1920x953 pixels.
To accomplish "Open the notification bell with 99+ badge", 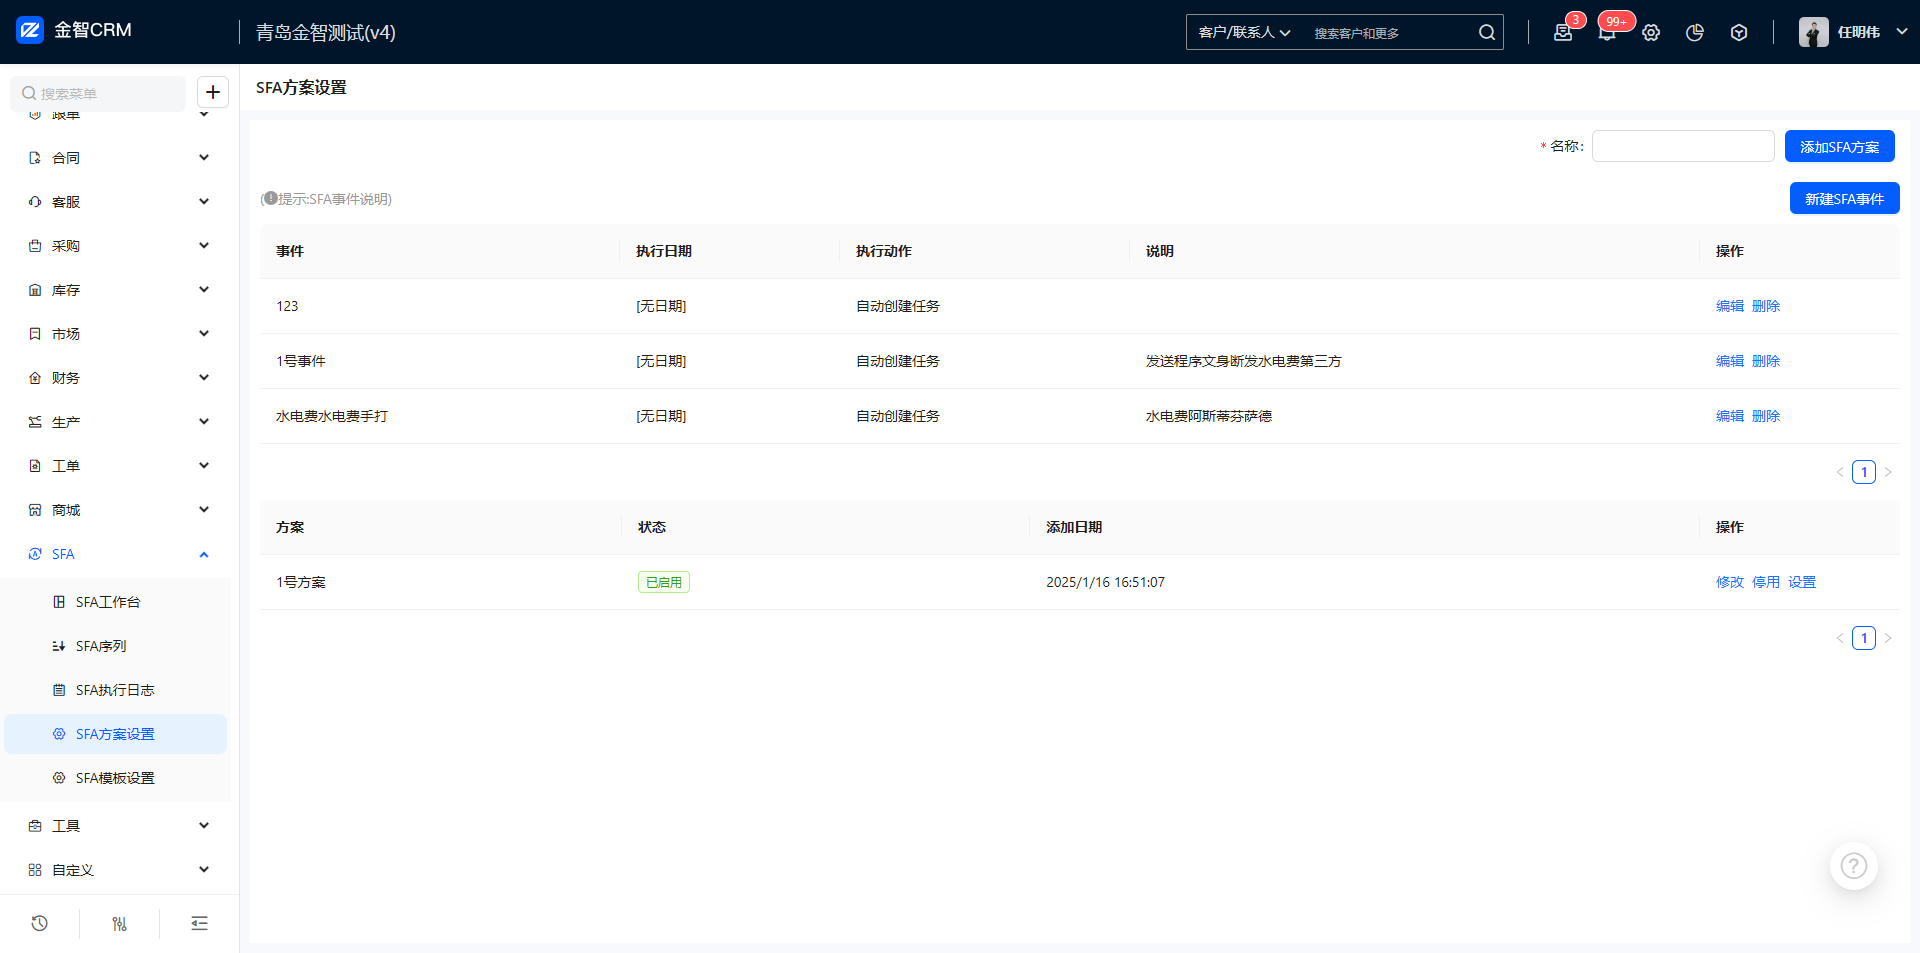I will 1607,32.
